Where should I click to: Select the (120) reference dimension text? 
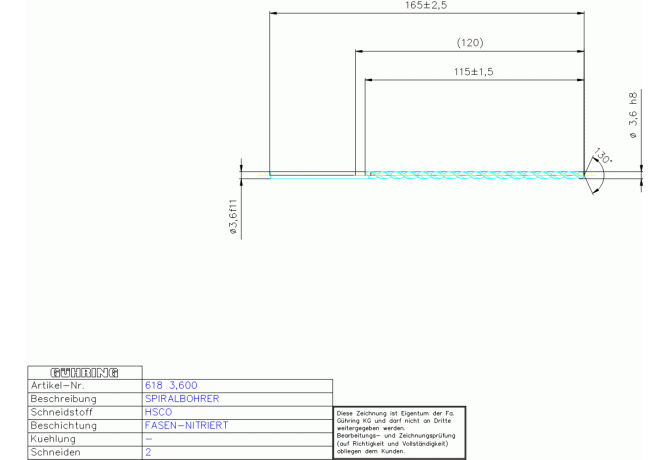pyautogui.click(x=469, y=43)
